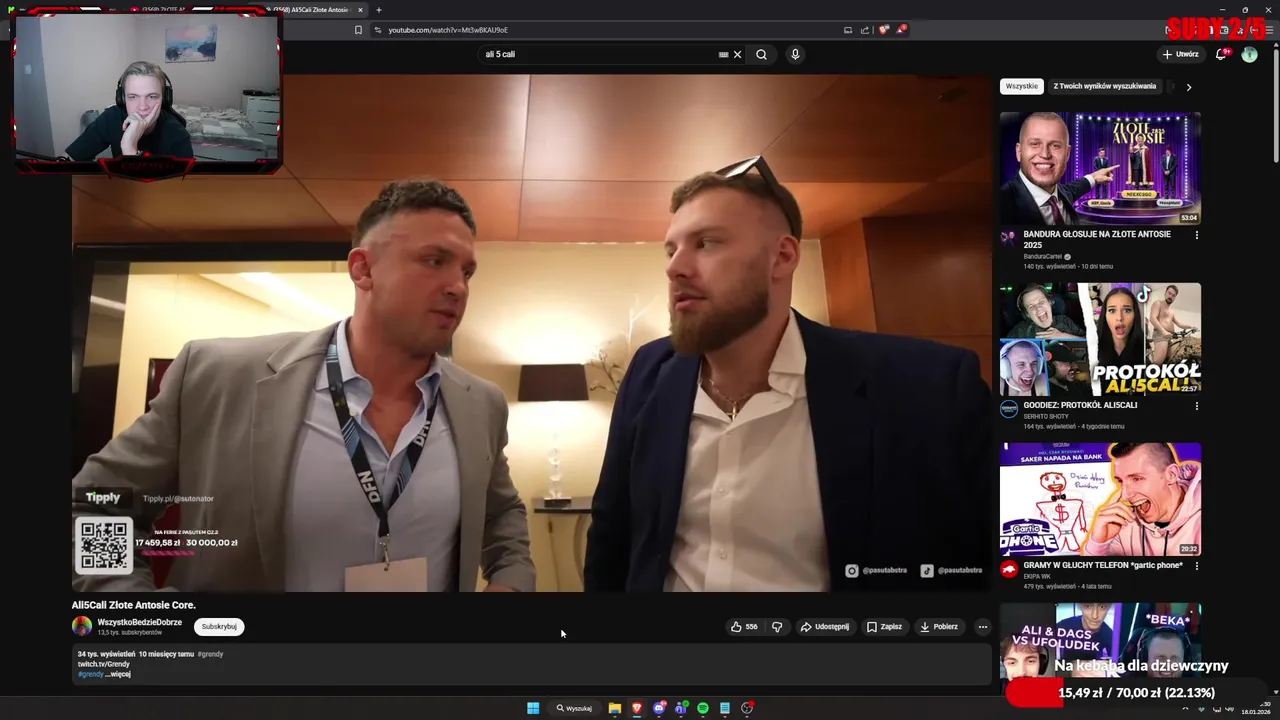This screenshot has height=720, width=1280.
Task: Open options for Gramy w Głuchy Telefon video
Action: [x=1196, y=566]
